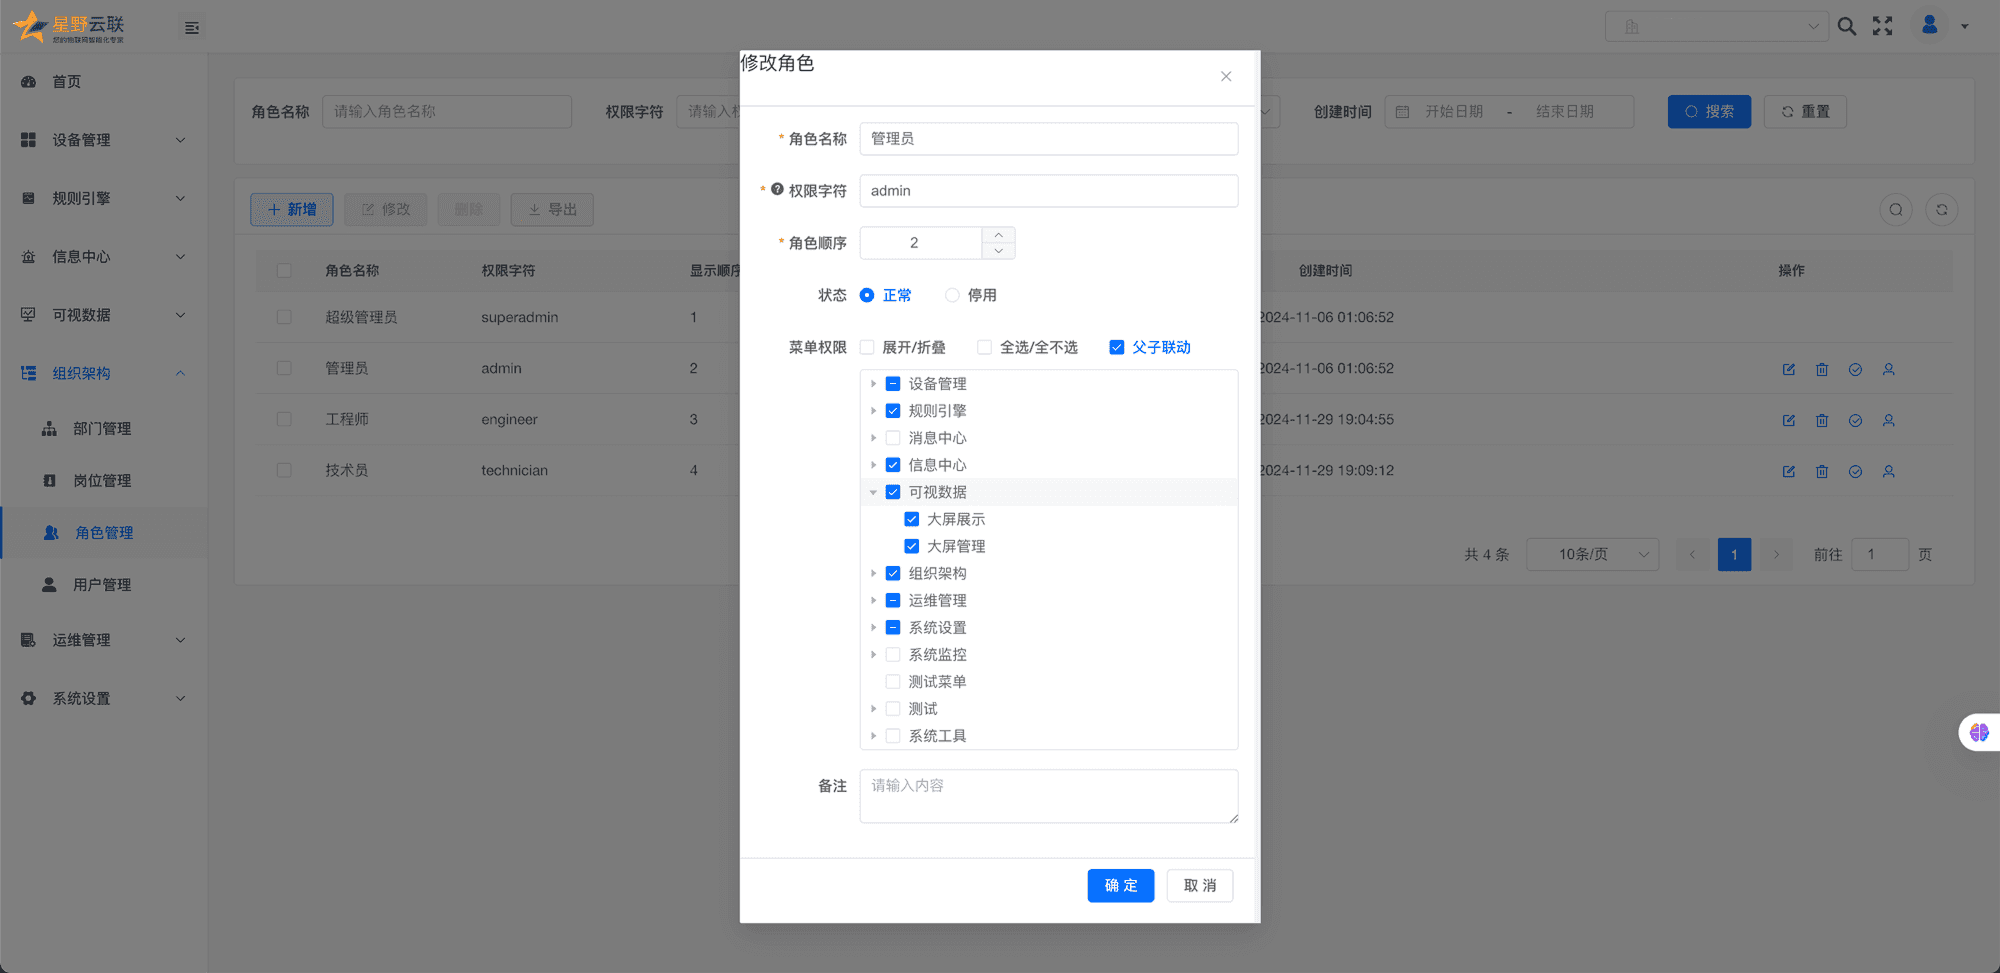2000x973 pixels.
Task: Check the 消息中心 tree checkbox
Action: pyautogui.click(x=893, y=438)
